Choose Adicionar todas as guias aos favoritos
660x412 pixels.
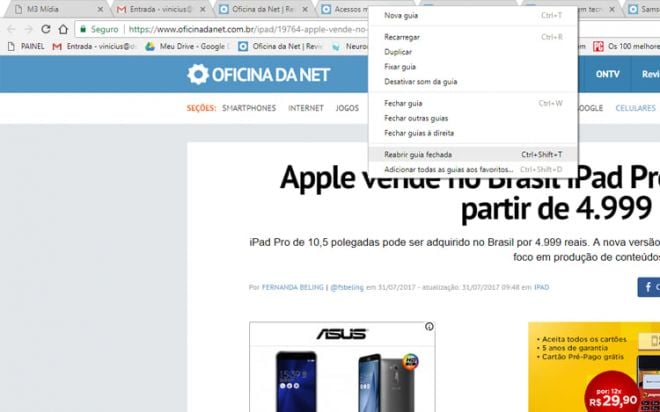point(473,170)
